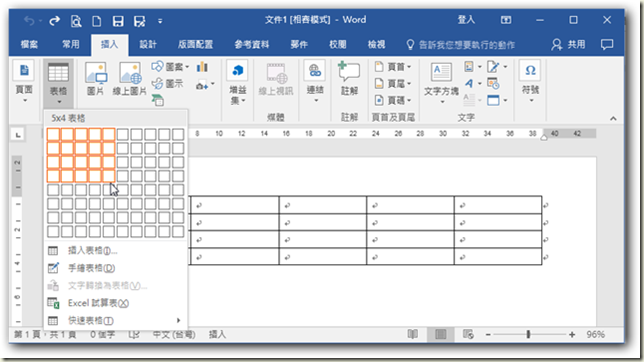Click the Redo icon in quick access toolbar

tap(55, 21)
